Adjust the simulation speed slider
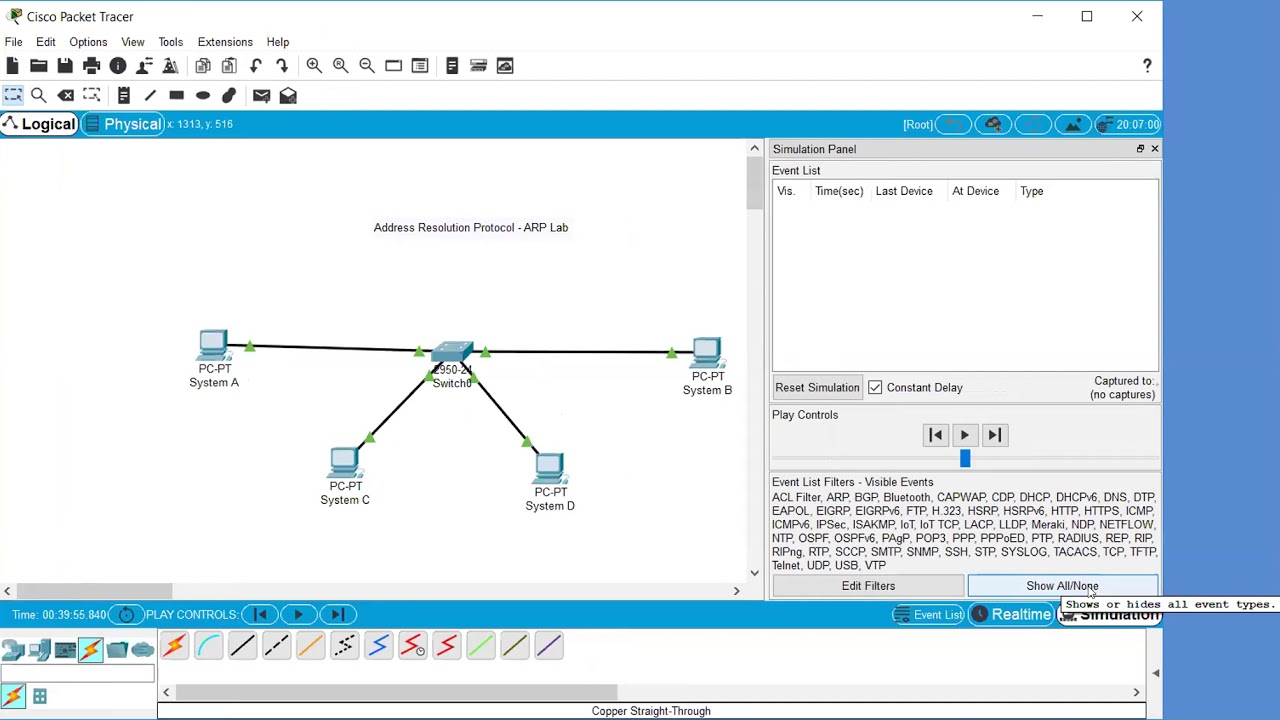 pyautogui.click(x=965, y=459)
